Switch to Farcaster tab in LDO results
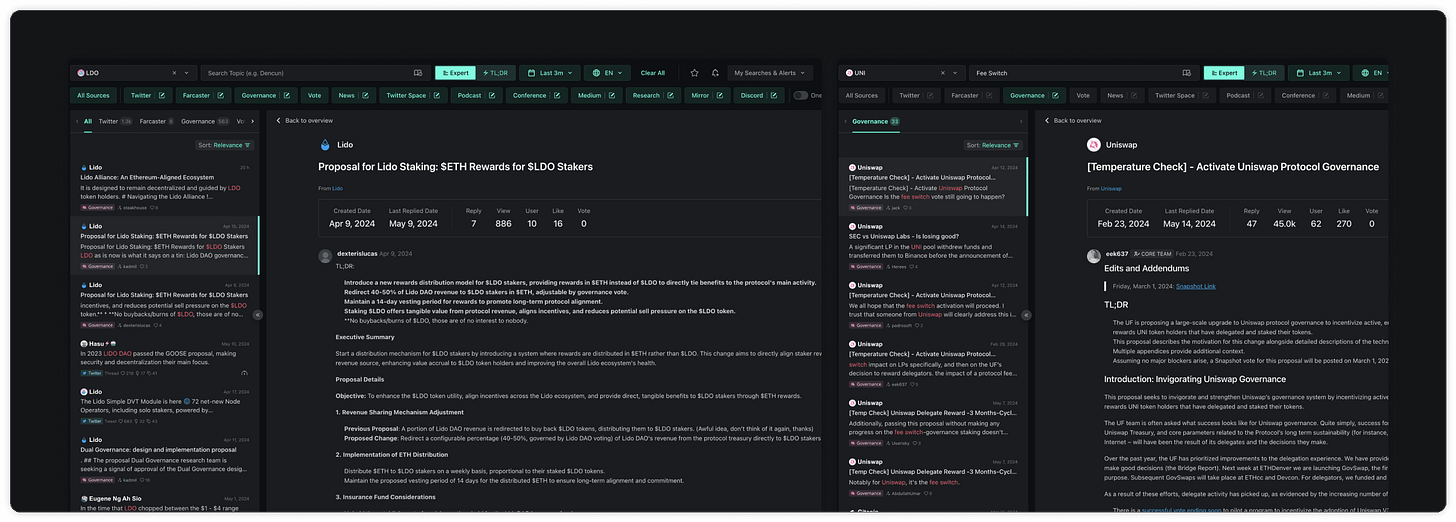The width and height of the screenshot is (1456, 522). (156, 121)
